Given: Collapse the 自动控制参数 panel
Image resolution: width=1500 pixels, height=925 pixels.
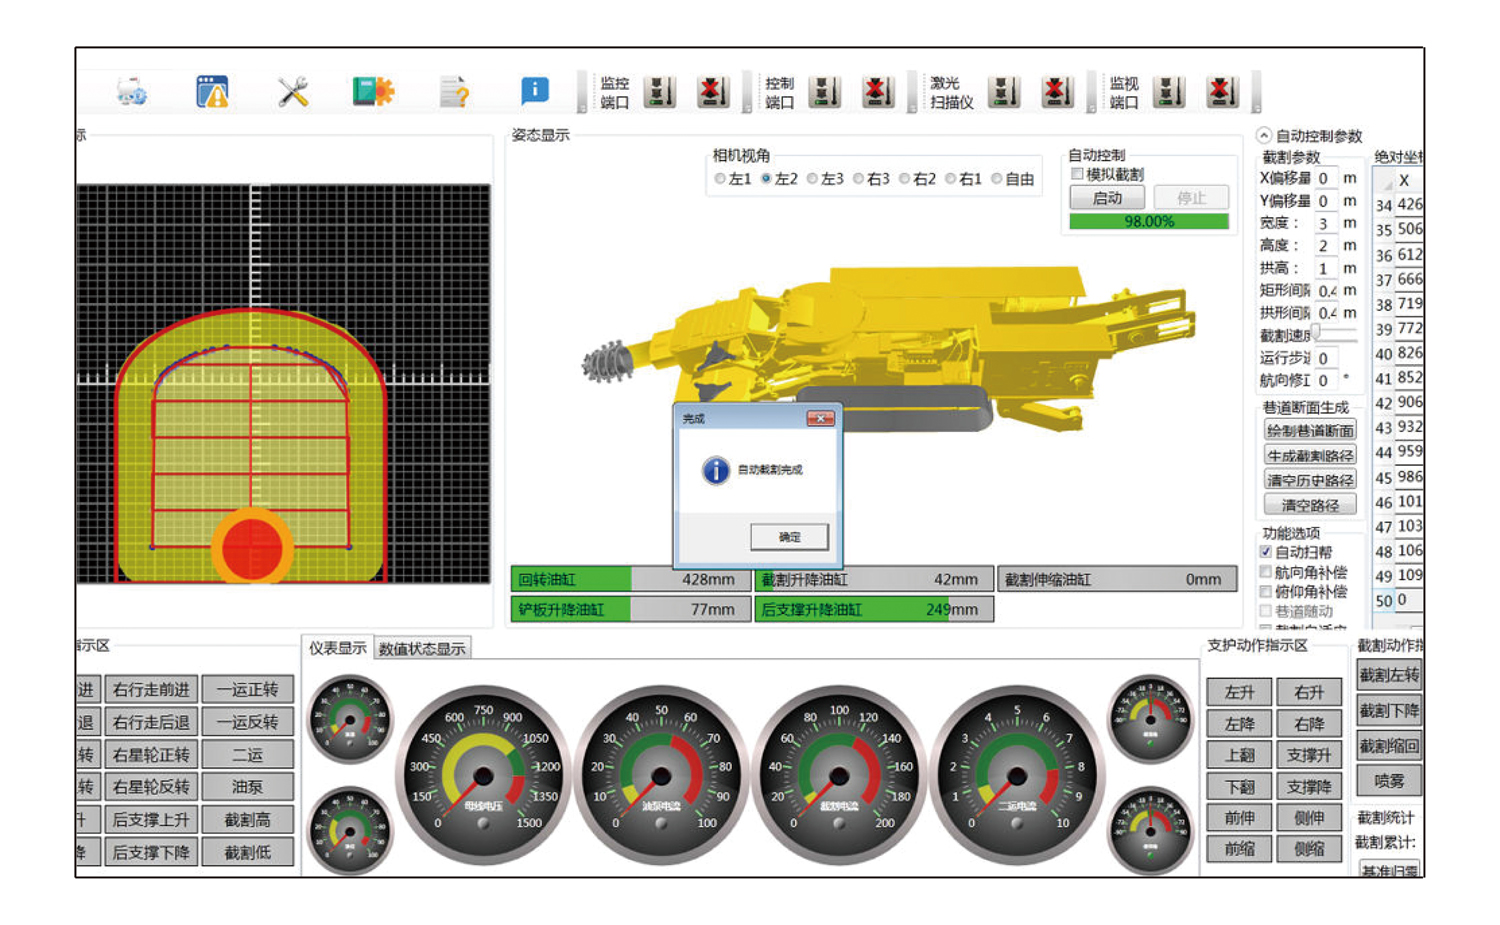Looking at the screenshot, I should click(x=1264, y=135).
